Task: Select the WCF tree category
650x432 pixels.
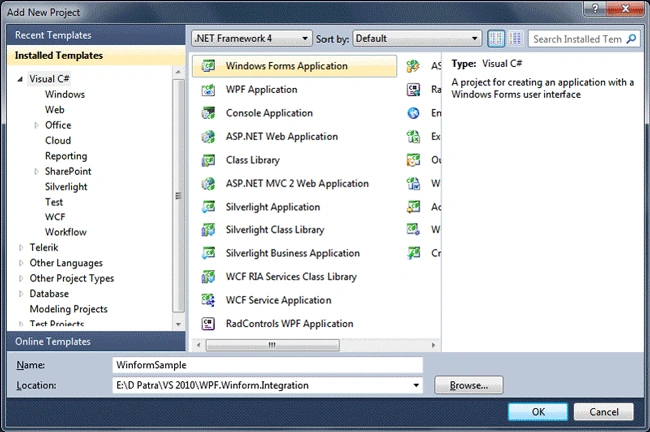Action: point(55,217)
